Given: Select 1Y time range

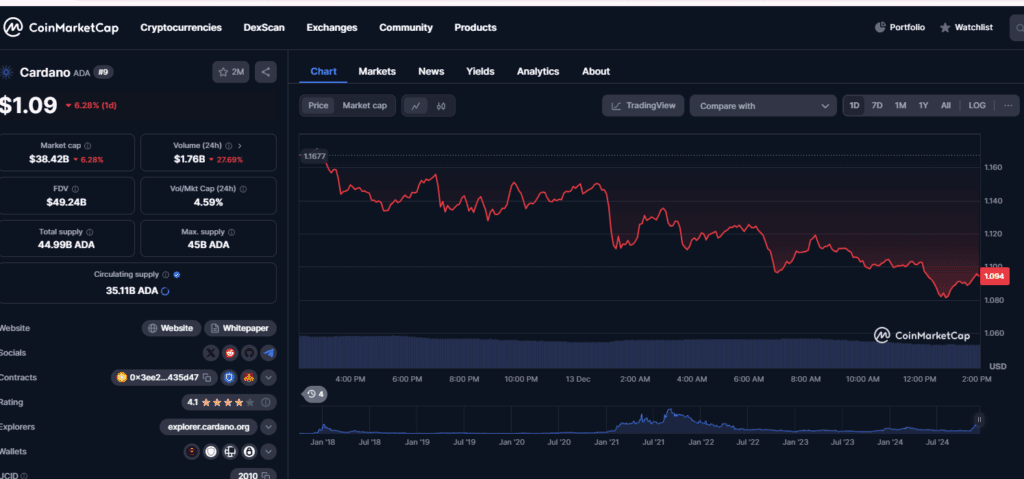Looking at the screenshot, I should [923, 105].
